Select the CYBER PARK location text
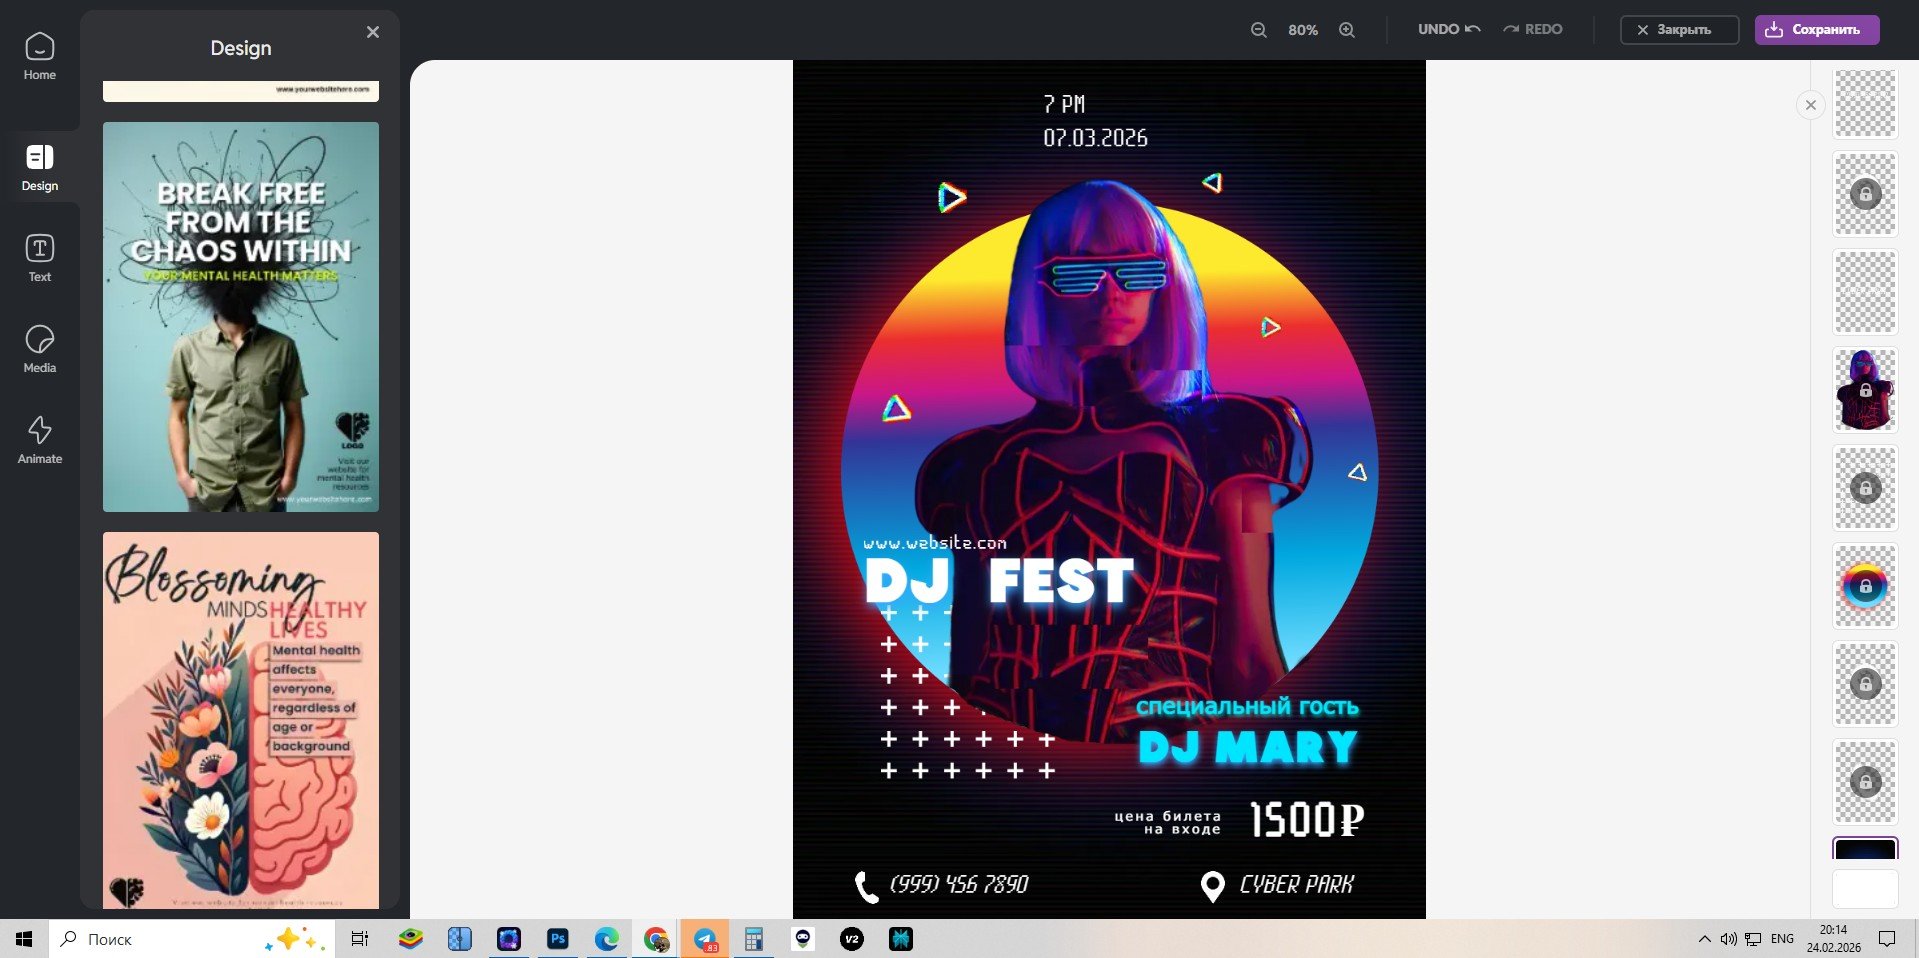This screenshot has width=1919, height=958. pyautogui.click(x=1296, y=884)
